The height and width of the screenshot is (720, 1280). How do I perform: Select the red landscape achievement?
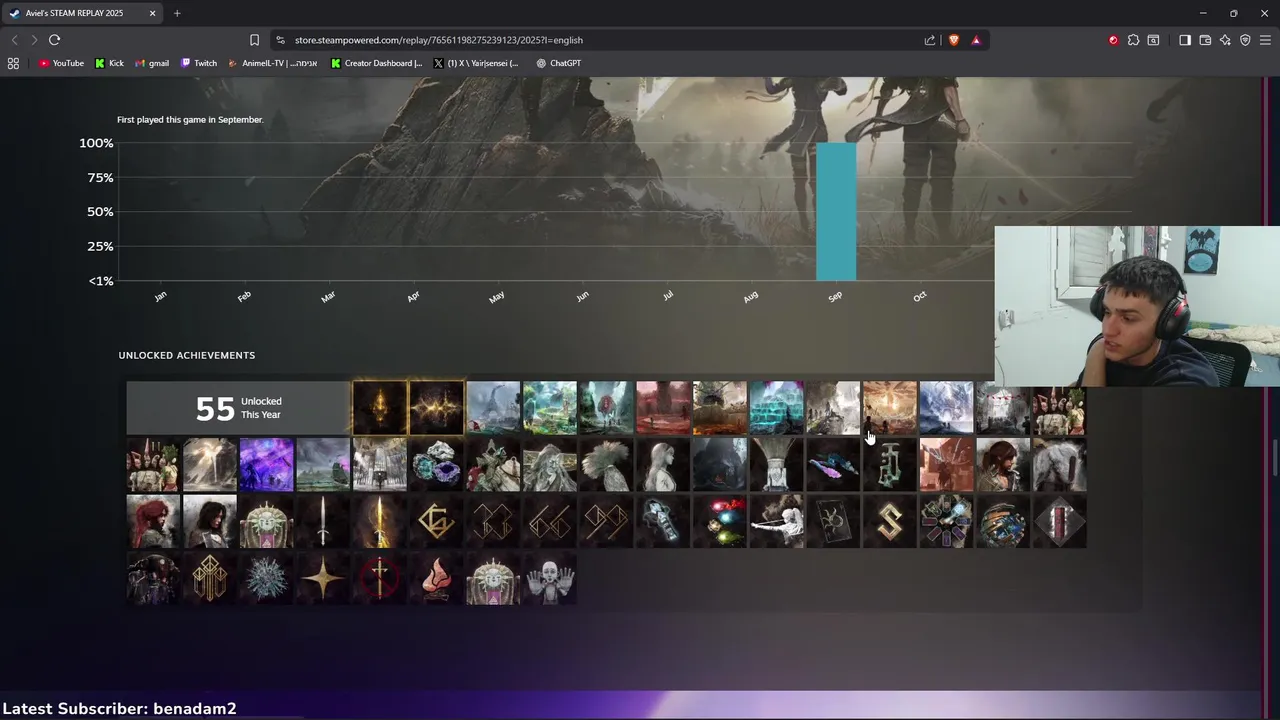[x=663, y=408]
